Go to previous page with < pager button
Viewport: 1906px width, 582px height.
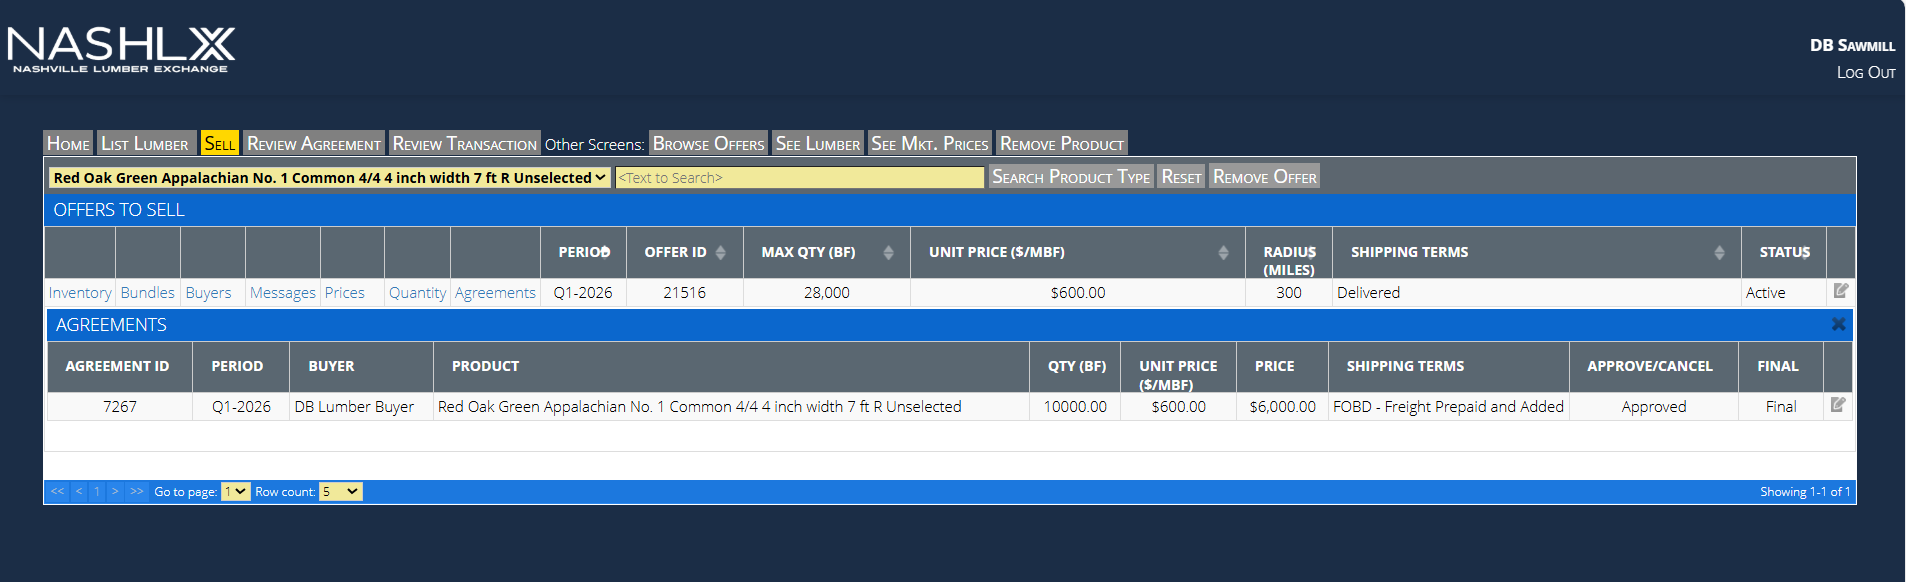[x=79, y=491]
